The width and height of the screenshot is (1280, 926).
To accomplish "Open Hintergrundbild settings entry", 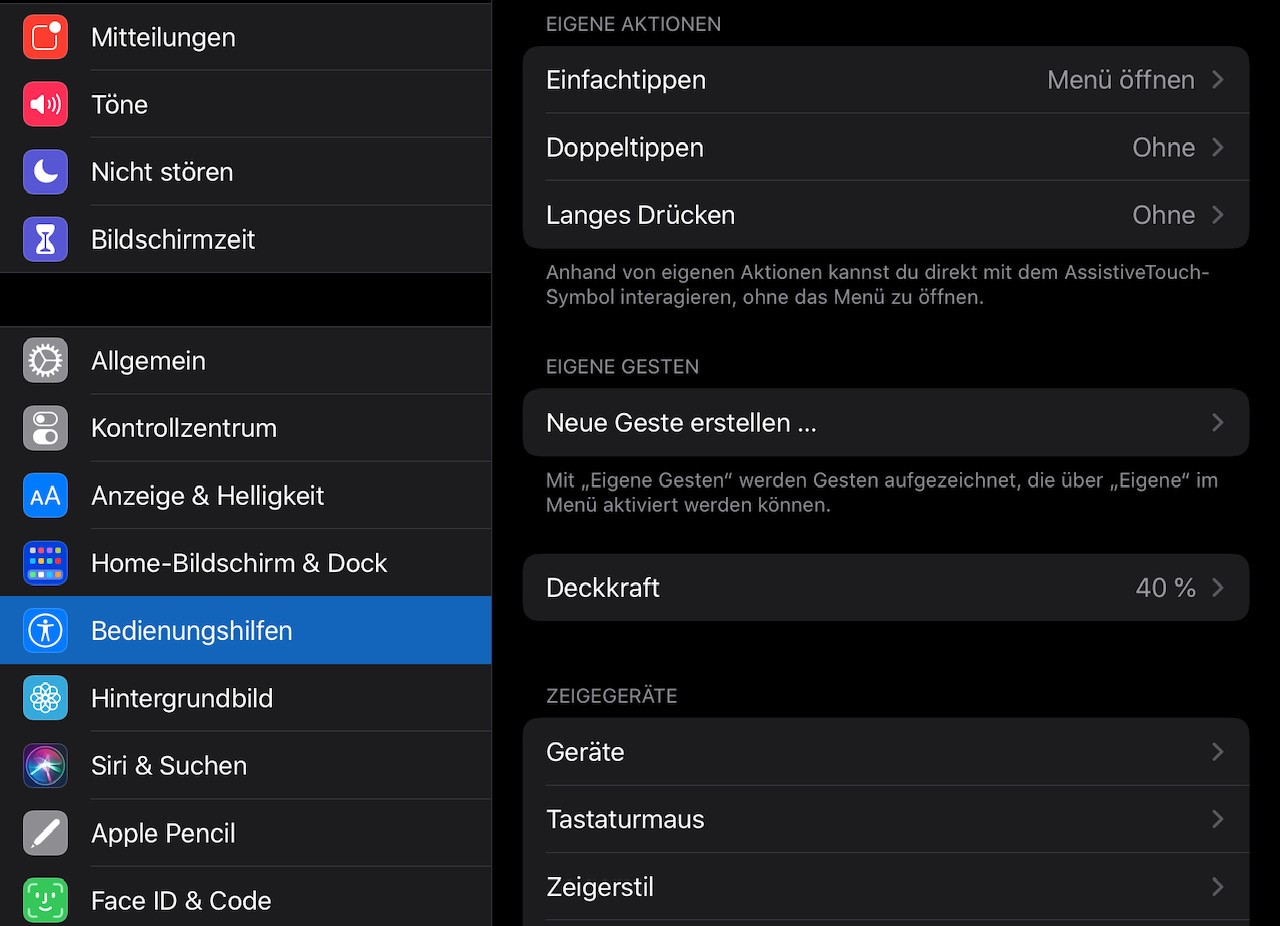I will pyautogui.click(x=182, y=698).
